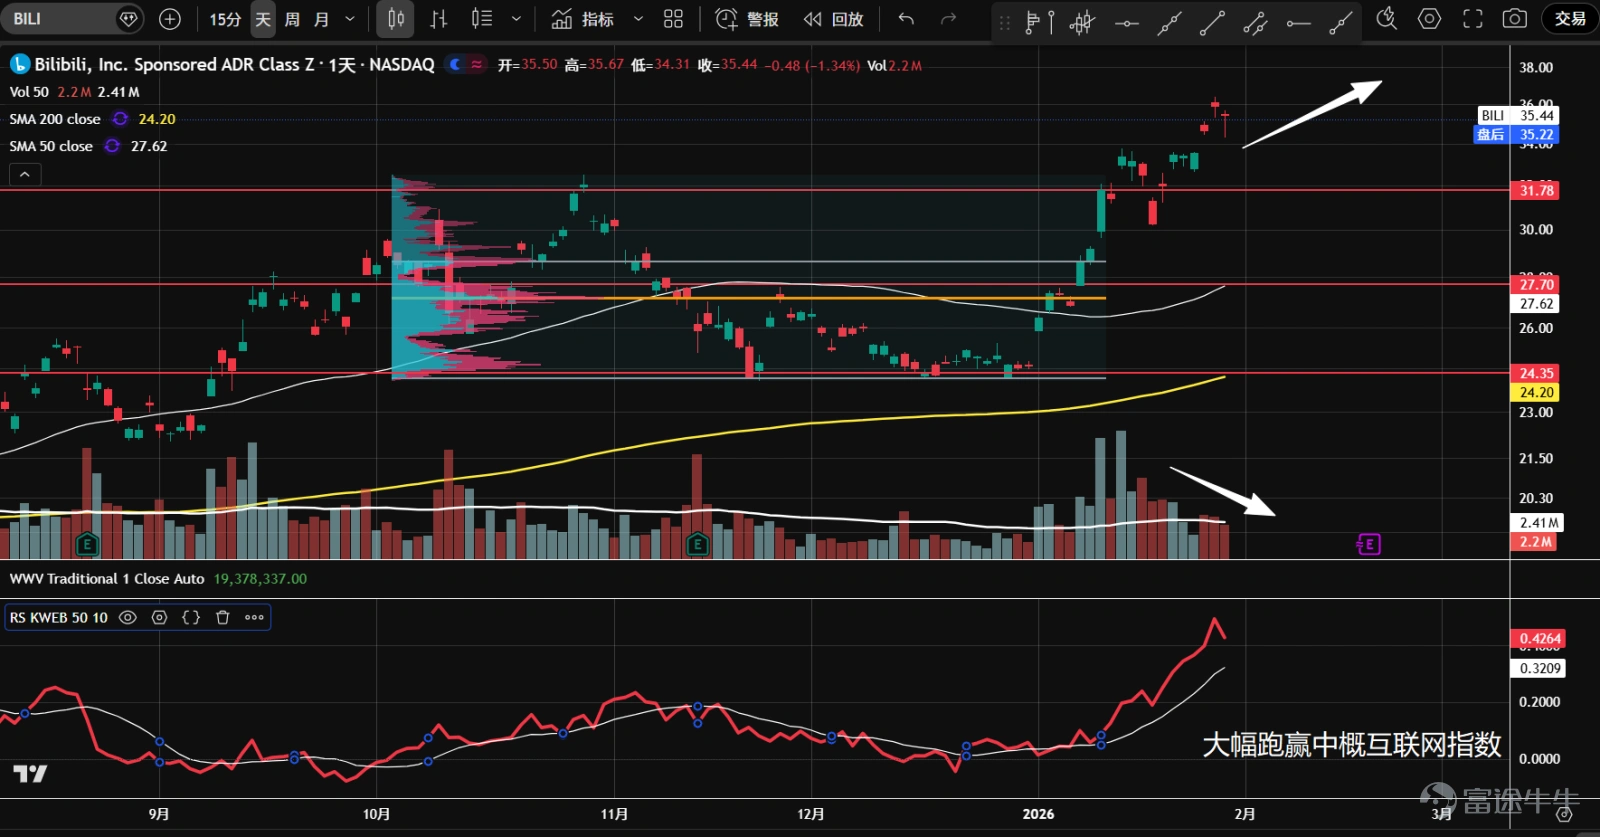Undo the last chart action
Screen dimensions: 1600x837
tap(906, 19)
